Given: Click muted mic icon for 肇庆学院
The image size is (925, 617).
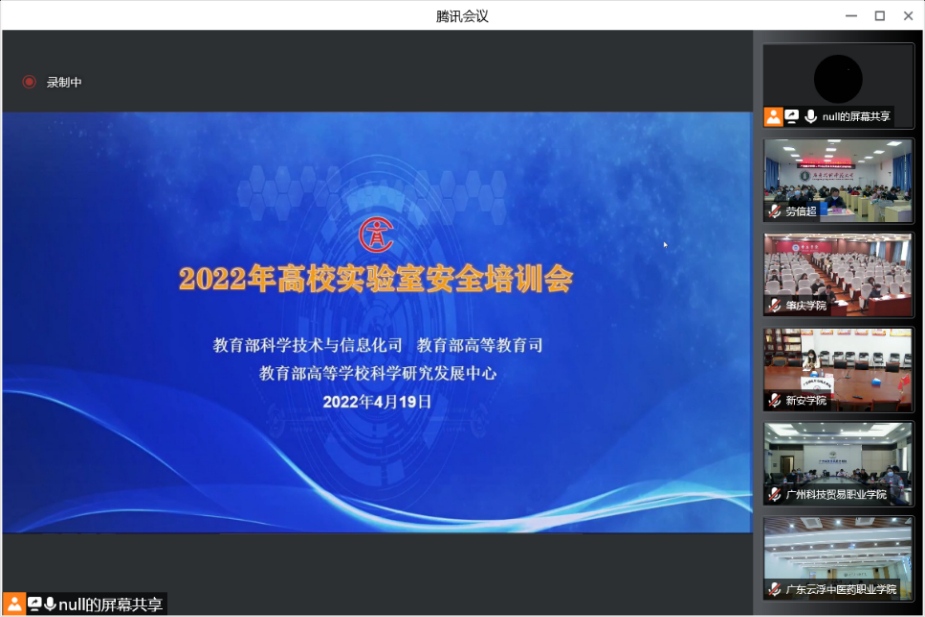Looking at the screenshot, I should pyautogui.click(x=774, y=305).
